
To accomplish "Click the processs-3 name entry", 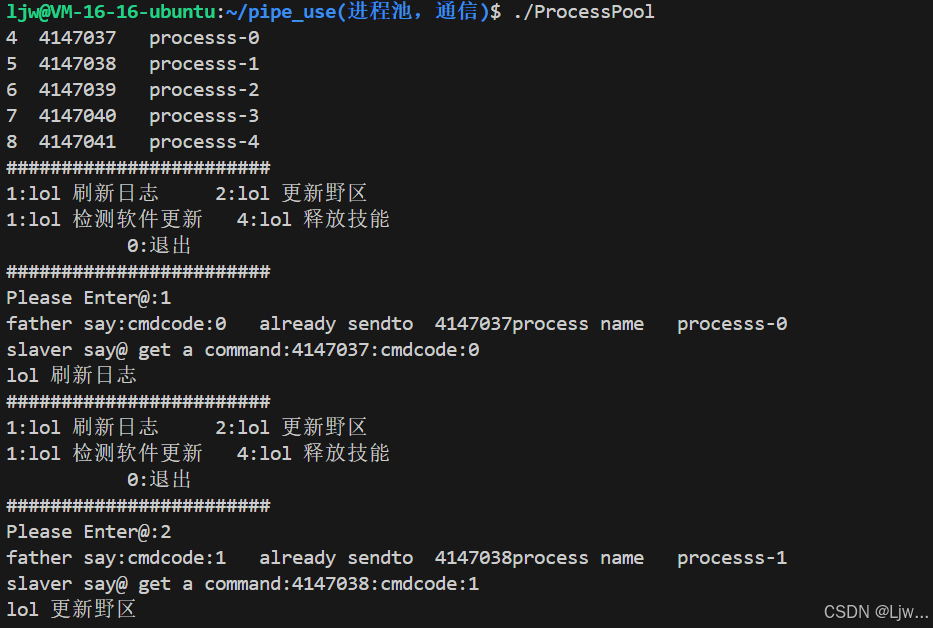I will [x=204, y=116].
